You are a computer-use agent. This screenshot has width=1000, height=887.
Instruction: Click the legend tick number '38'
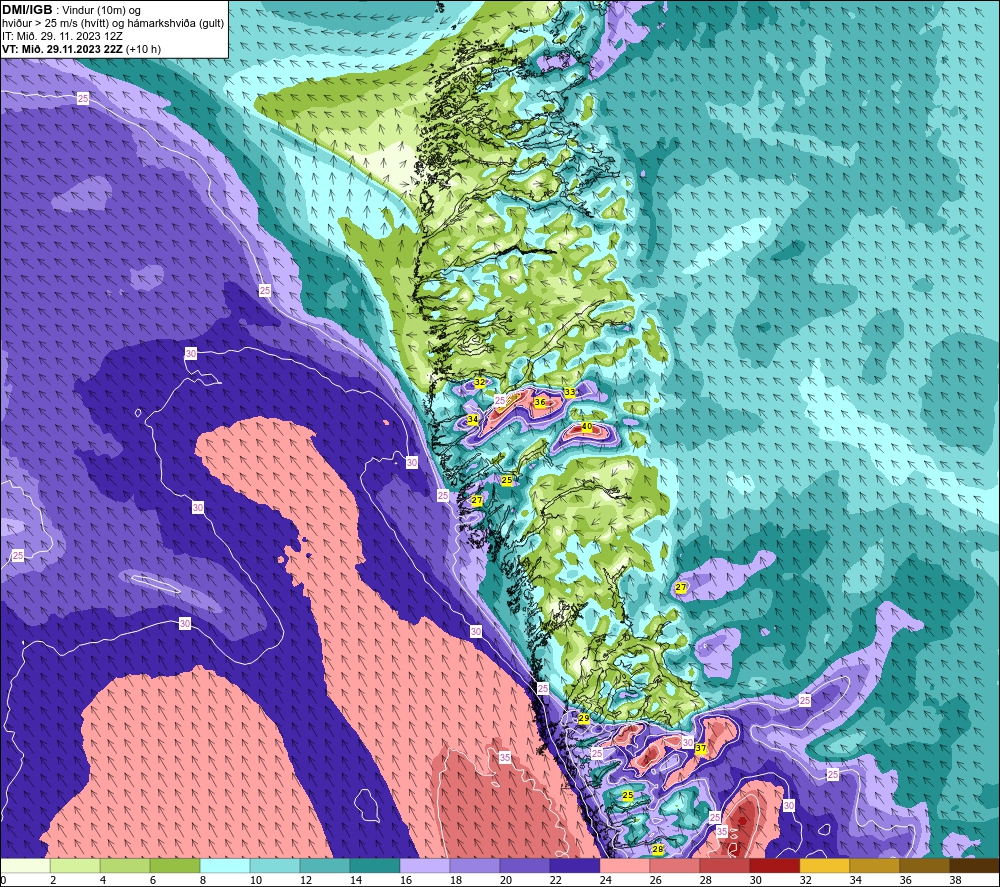tap(955, 880)
